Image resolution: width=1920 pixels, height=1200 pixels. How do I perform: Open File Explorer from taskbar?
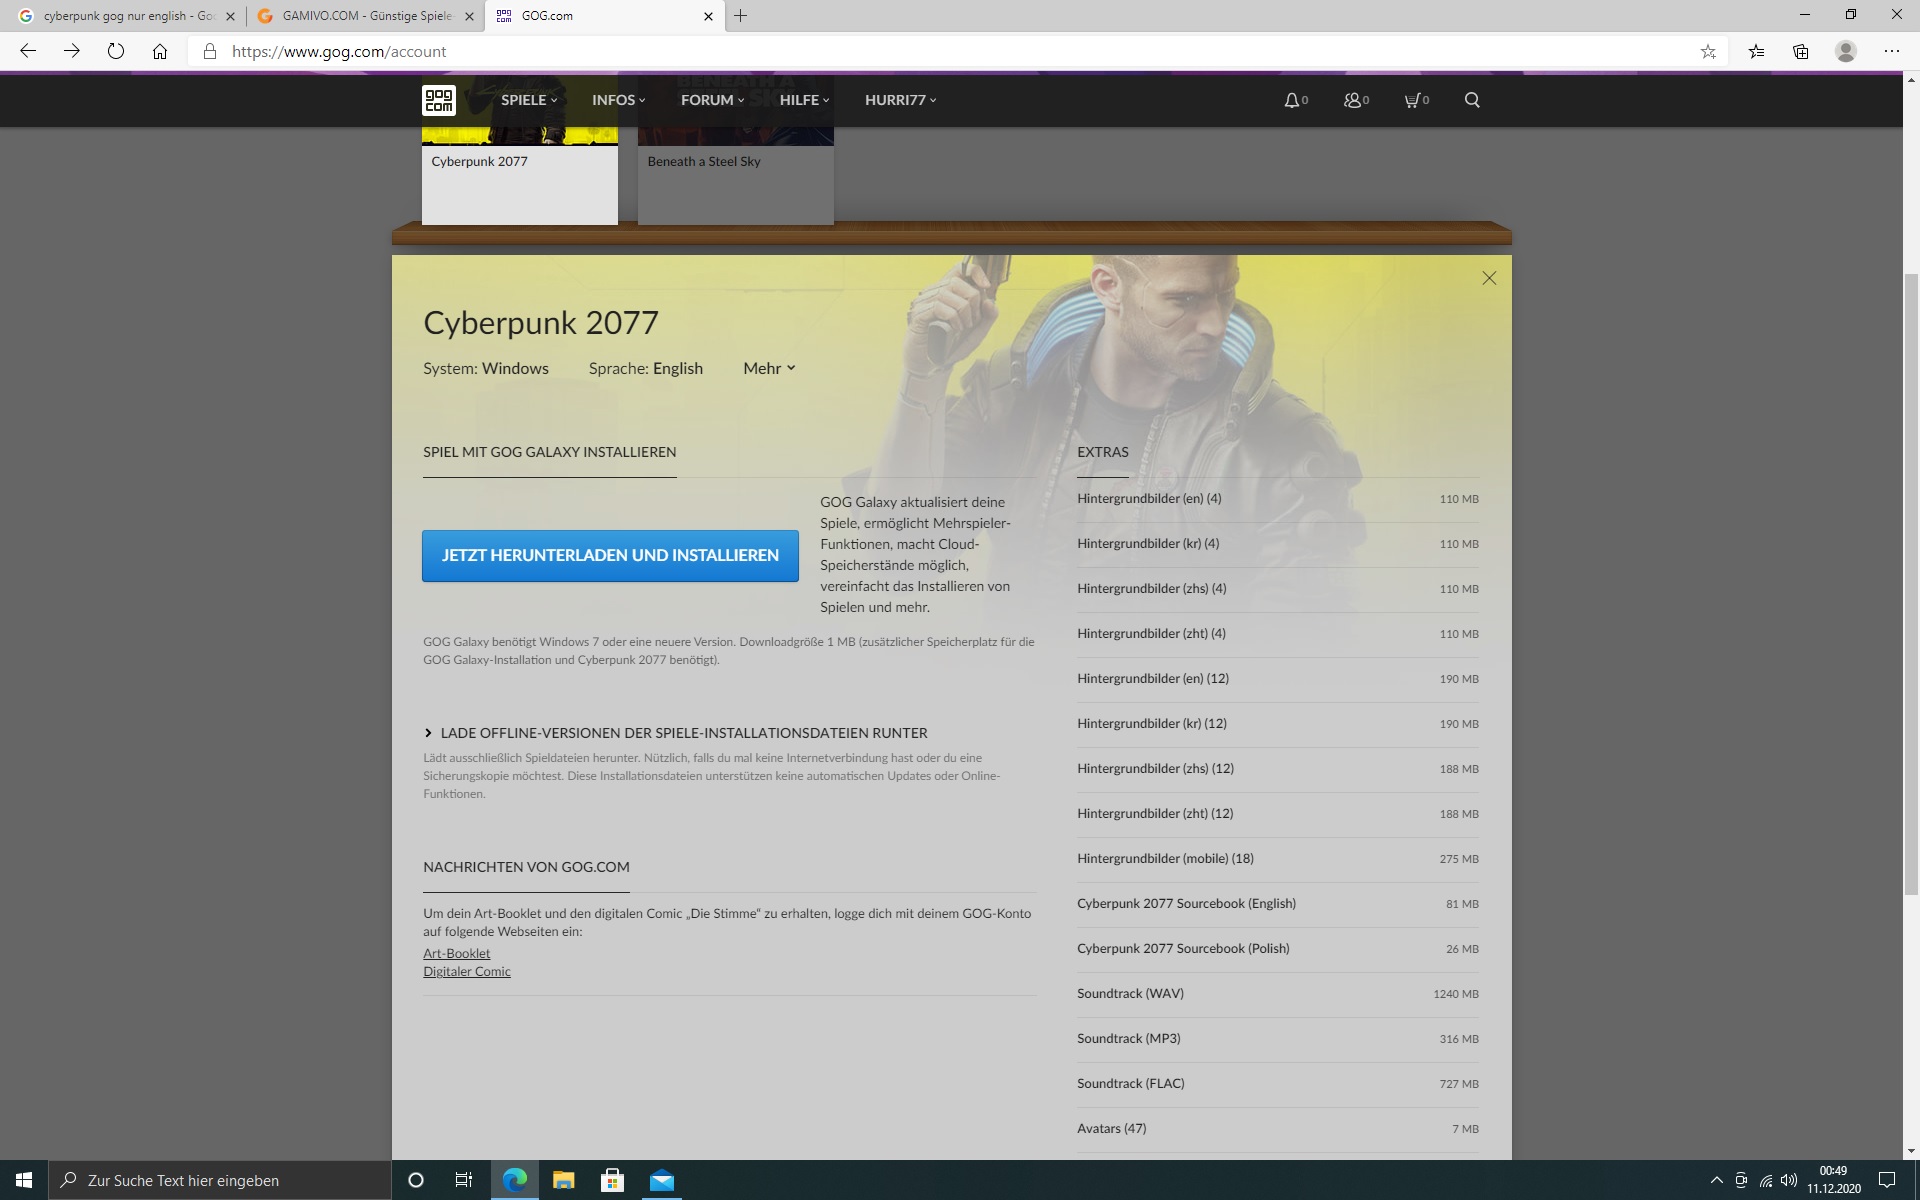coord(563,1180)
